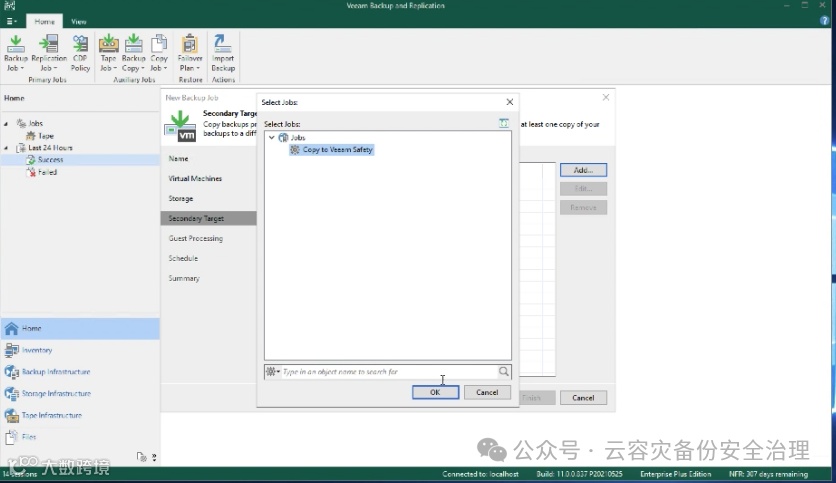This screenshot has height=483, width=836.
Task: Click the build number status text
Action: (x=579, y=474)
